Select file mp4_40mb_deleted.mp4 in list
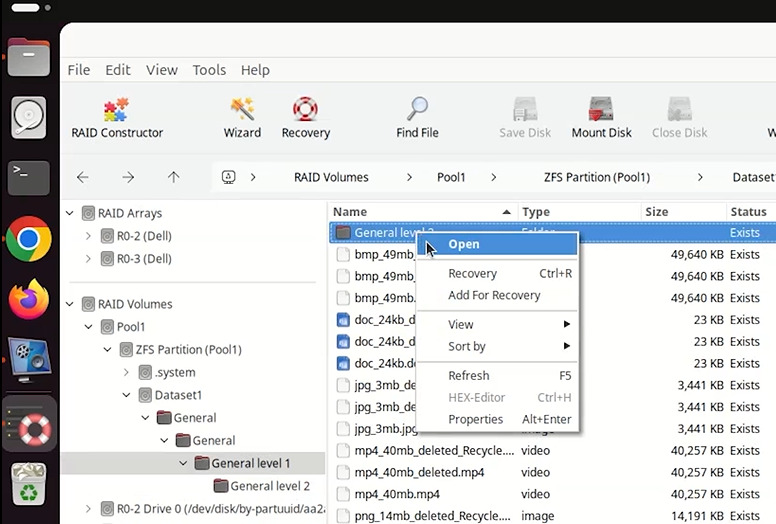This screenshot has width=776, height=524. [x=552, y=473]
